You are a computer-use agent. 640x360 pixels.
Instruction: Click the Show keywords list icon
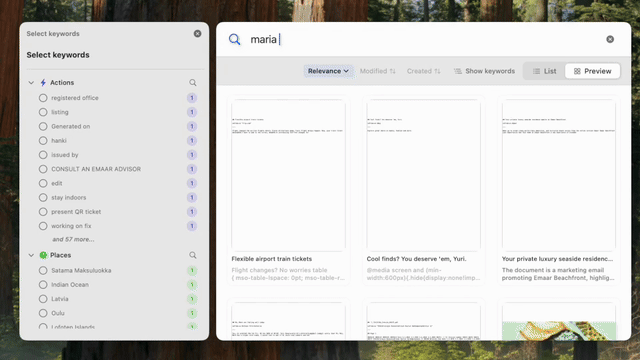tap(458, 71)
